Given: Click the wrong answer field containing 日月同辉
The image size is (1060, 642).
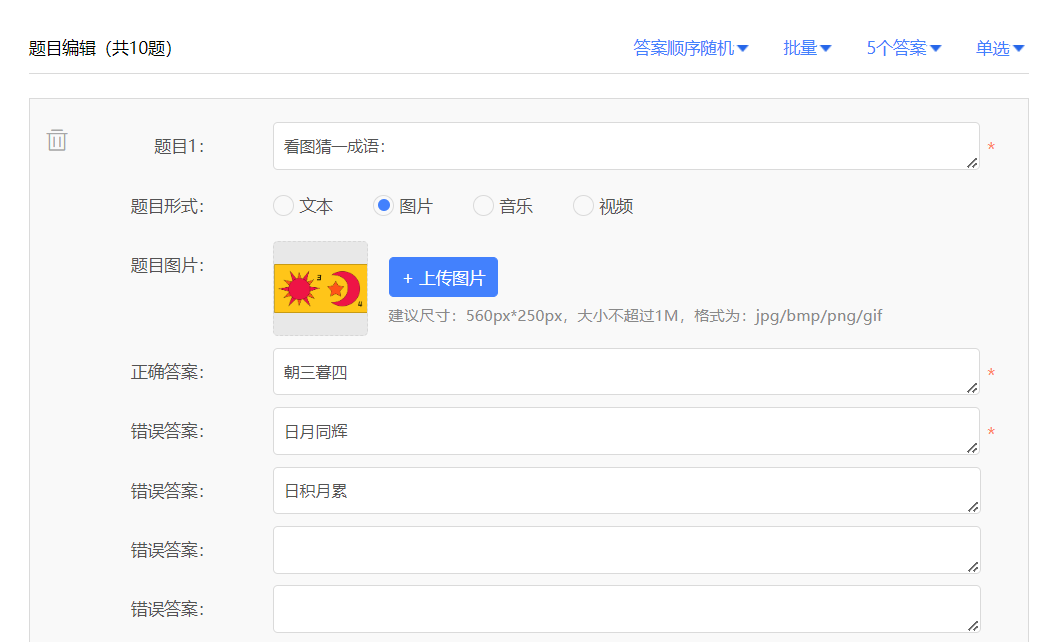Looking at the screenshot, I should pos(600,430).
